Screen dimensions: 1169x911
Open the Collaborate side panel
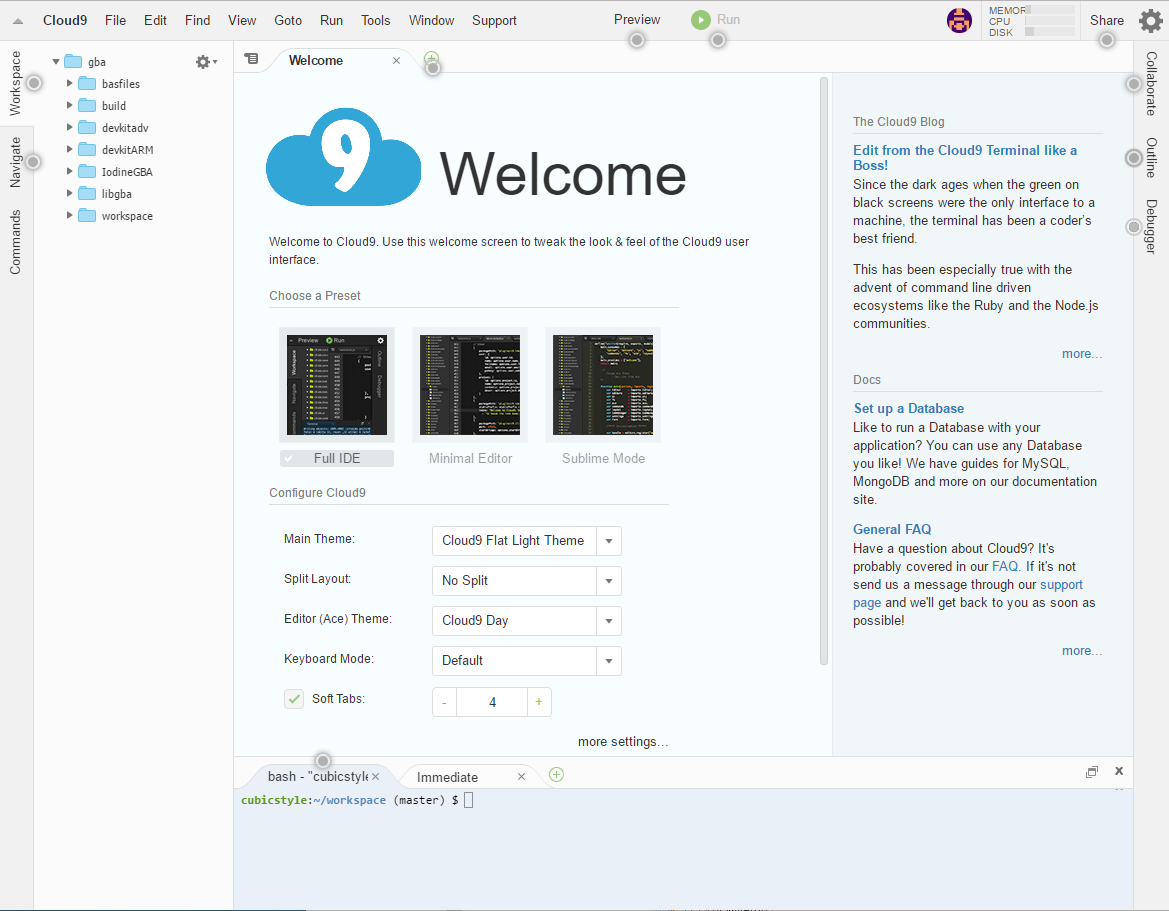click(x=1151, y=83)
